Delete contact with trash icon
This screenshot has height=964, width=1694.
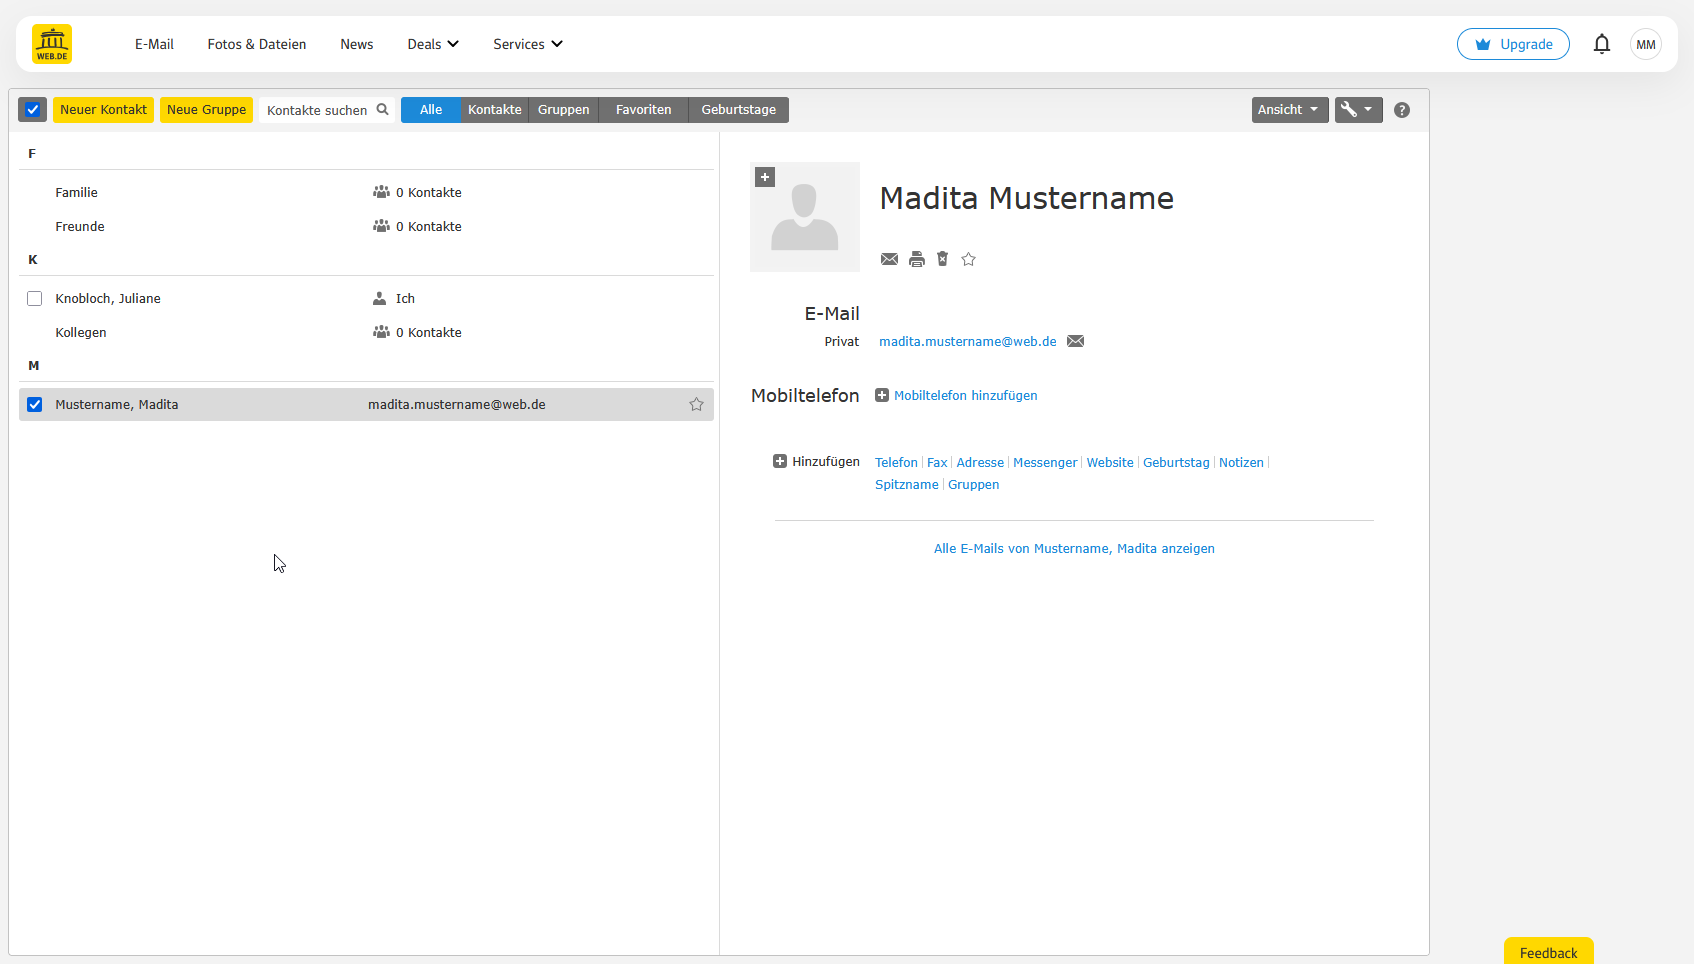[942, 259]
